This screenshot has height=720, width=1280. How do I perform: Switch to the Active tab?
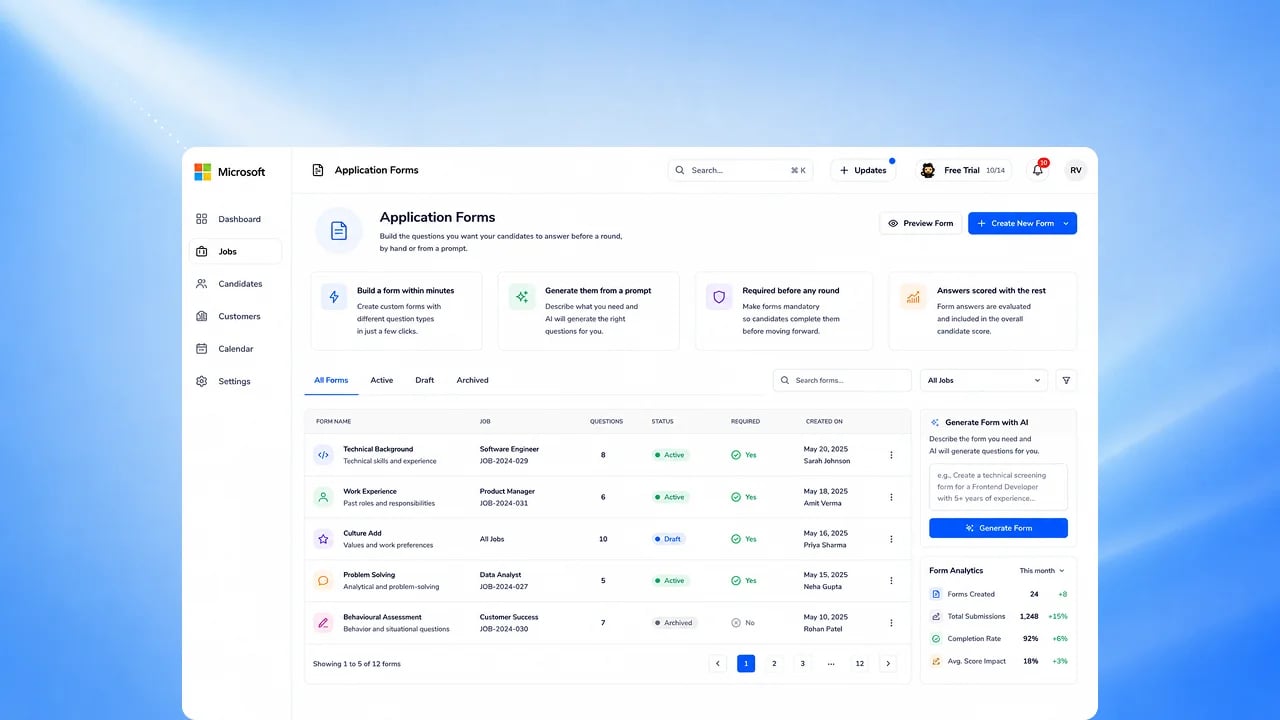tap(382, 380)
